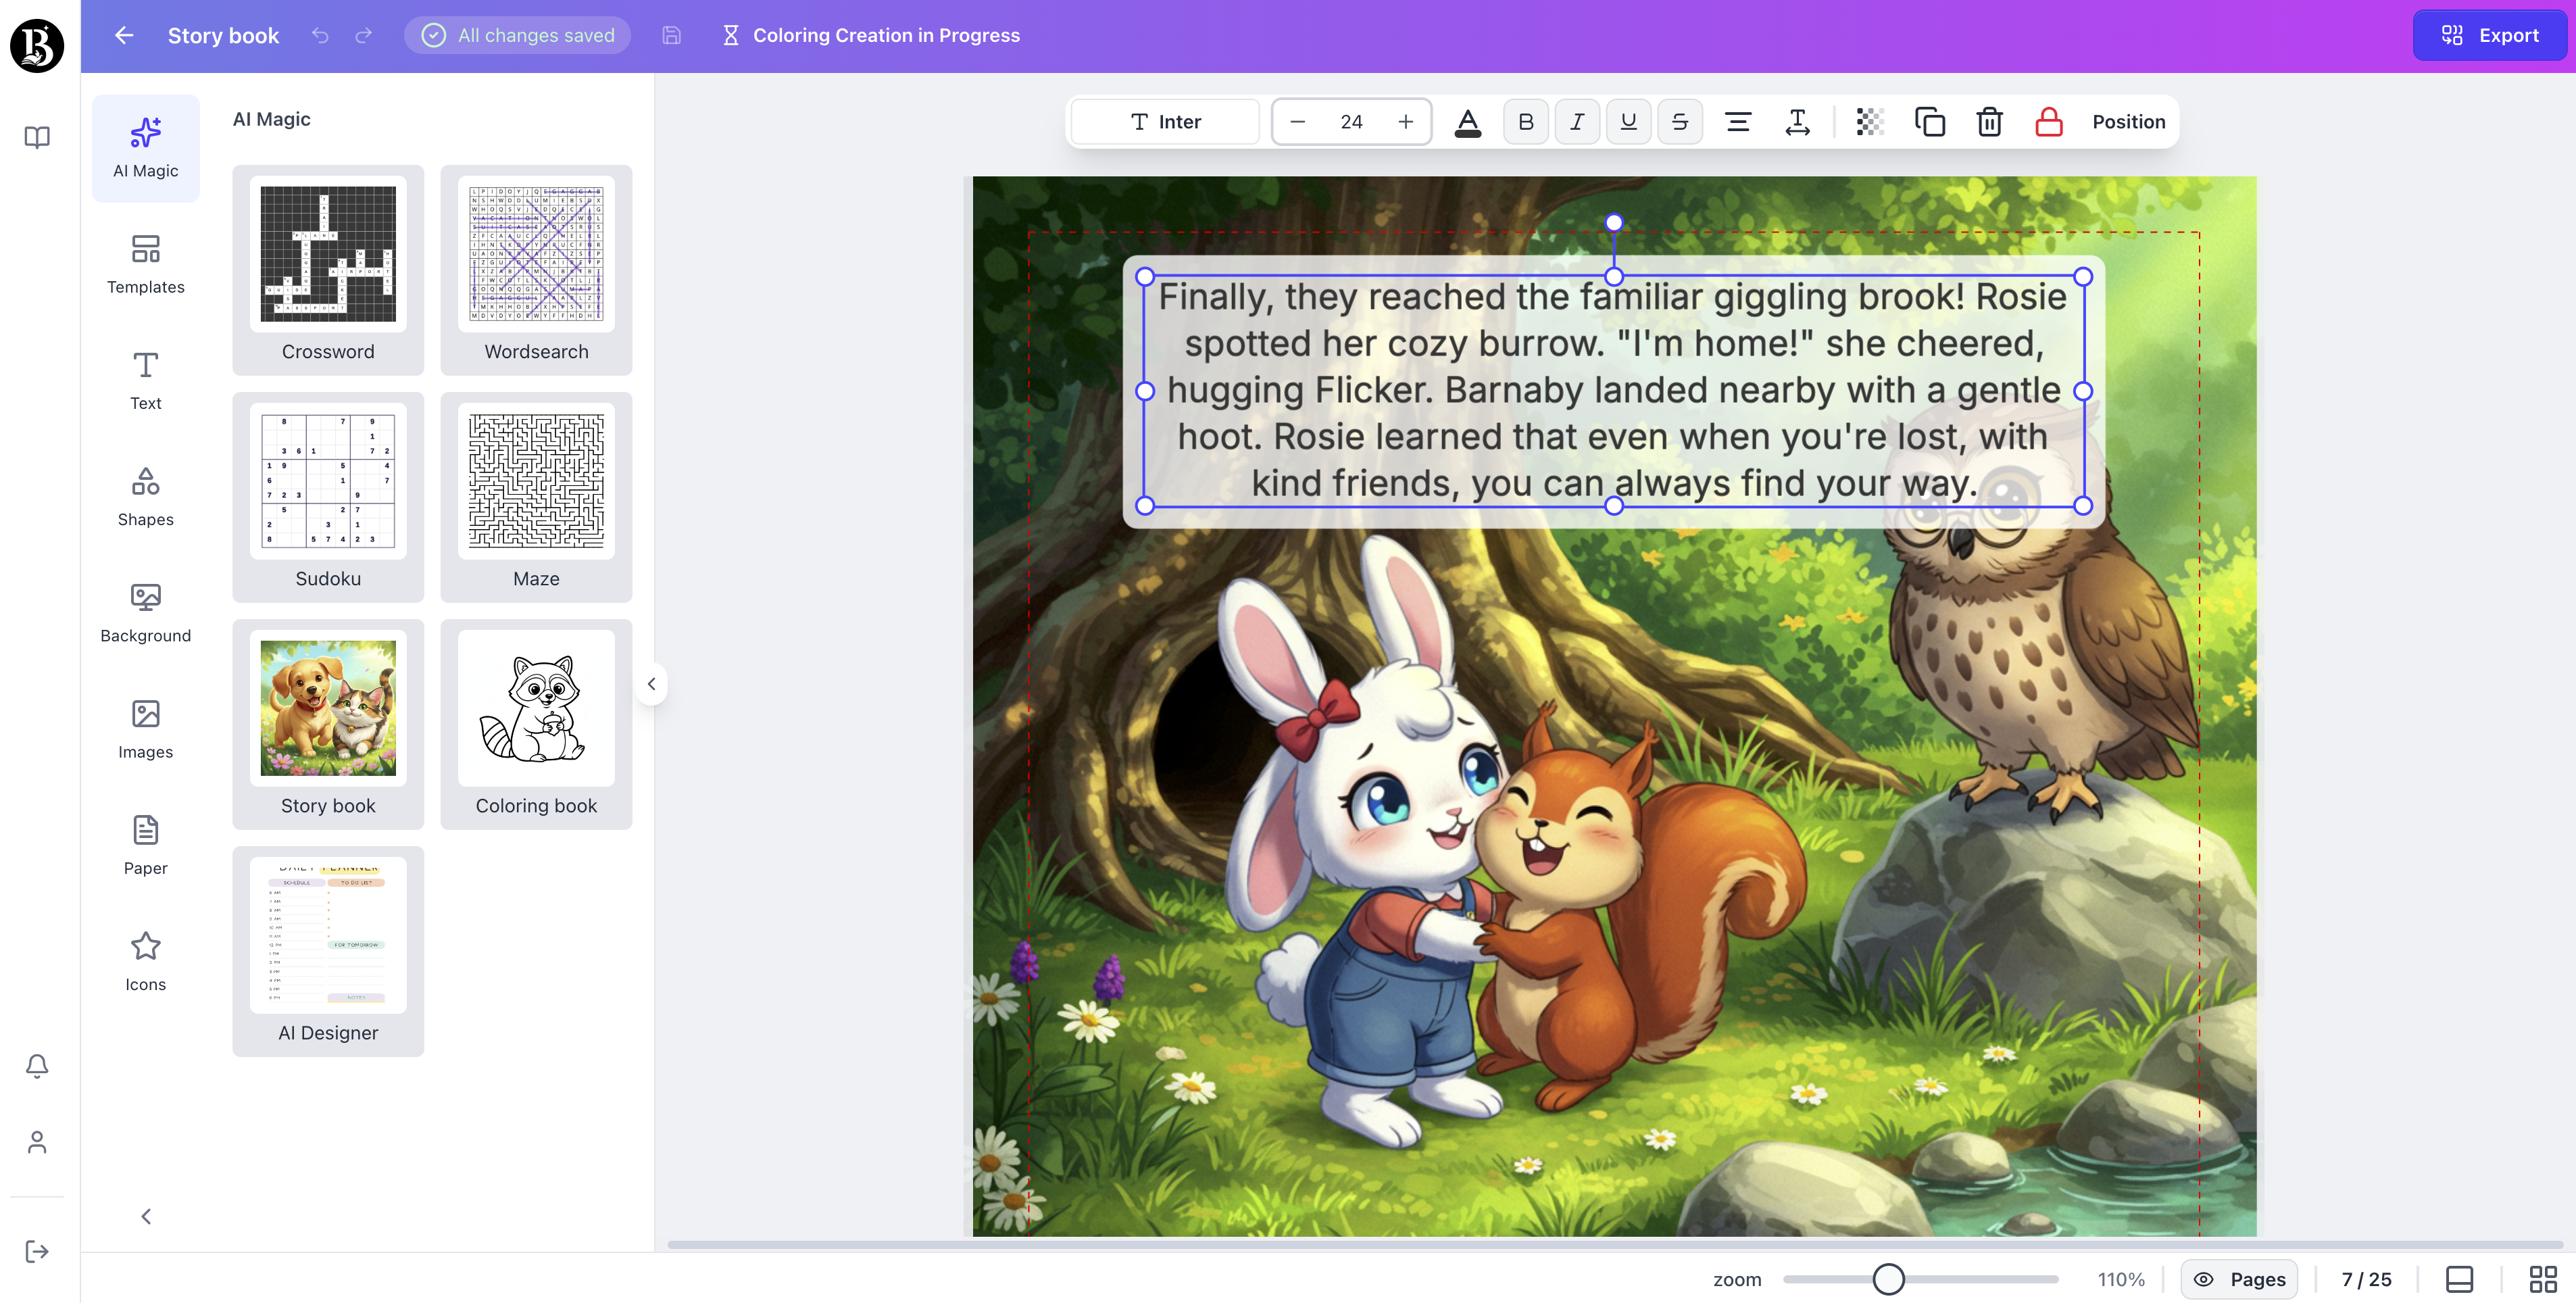Viewport: 2576px width, 1303px height.
Task: Open the Inter font dropdown
Action: click(x=1164, y=121)
